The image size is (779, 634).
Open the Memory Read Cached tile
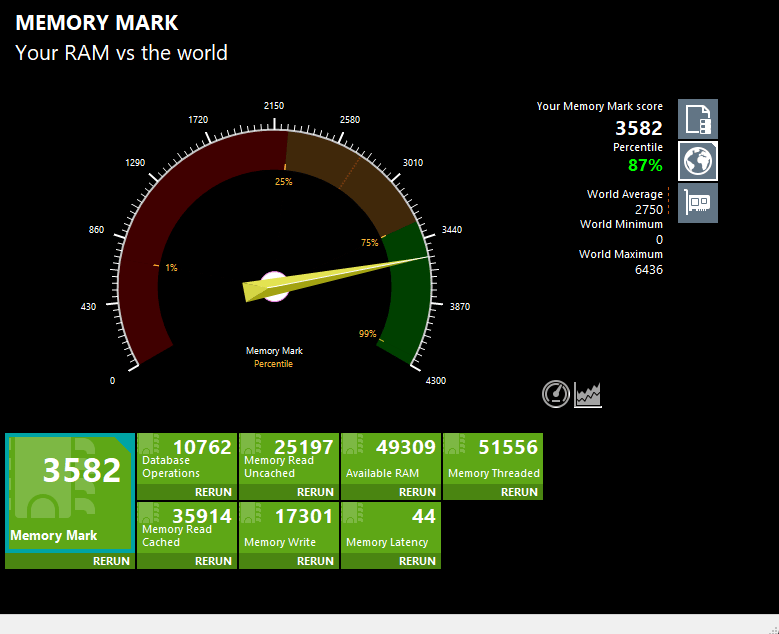(x=187, y=528)
